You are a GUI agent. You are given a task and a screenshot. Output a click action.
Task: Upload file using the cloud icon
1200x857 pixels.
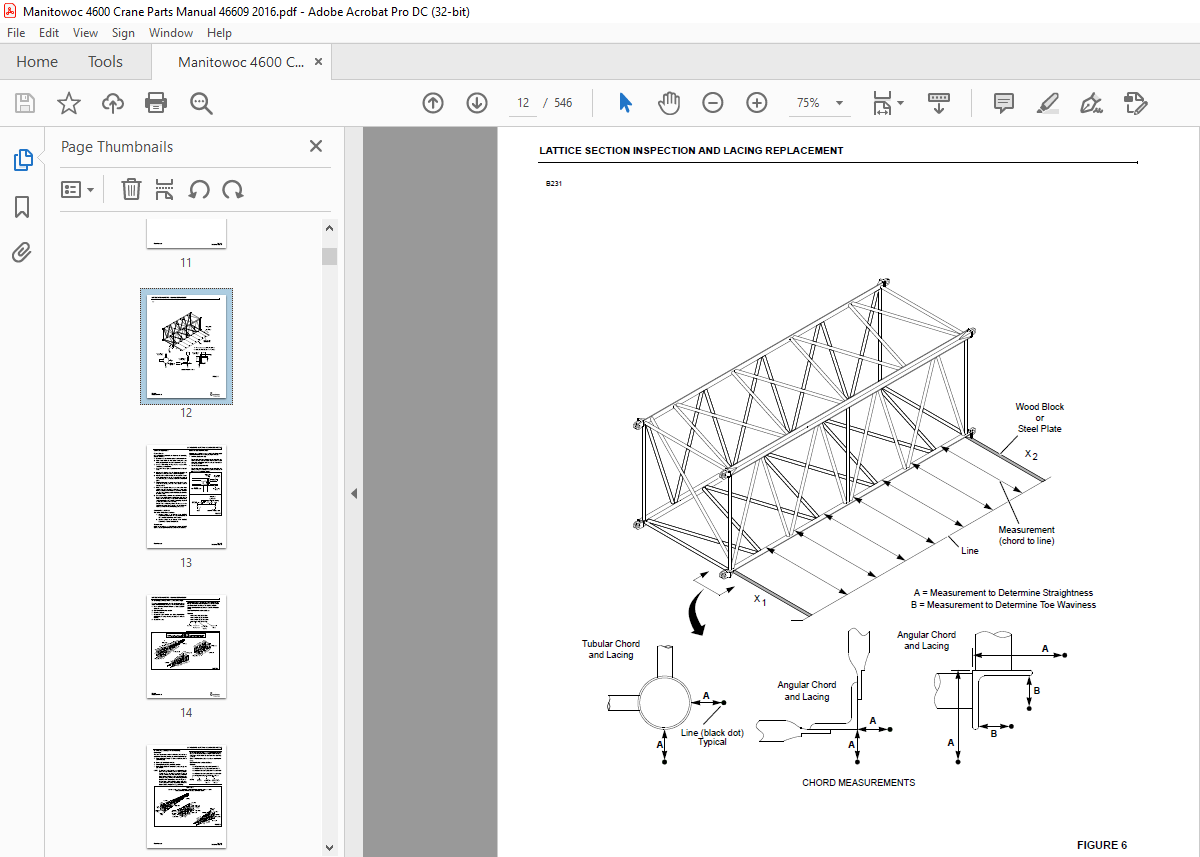tap(112, 103)
